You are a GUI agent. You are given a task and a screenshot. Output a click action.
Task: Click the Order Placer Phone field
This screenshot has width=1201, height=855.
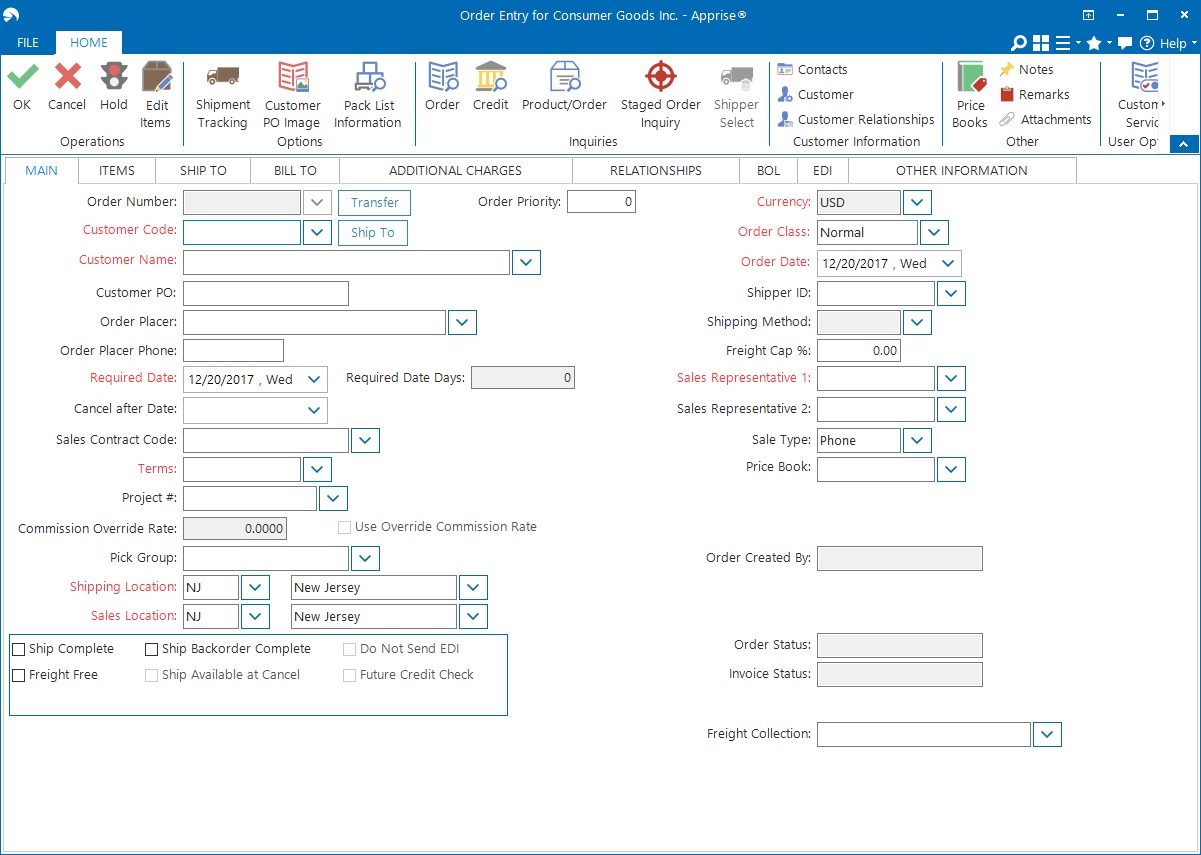pos(233,351)
